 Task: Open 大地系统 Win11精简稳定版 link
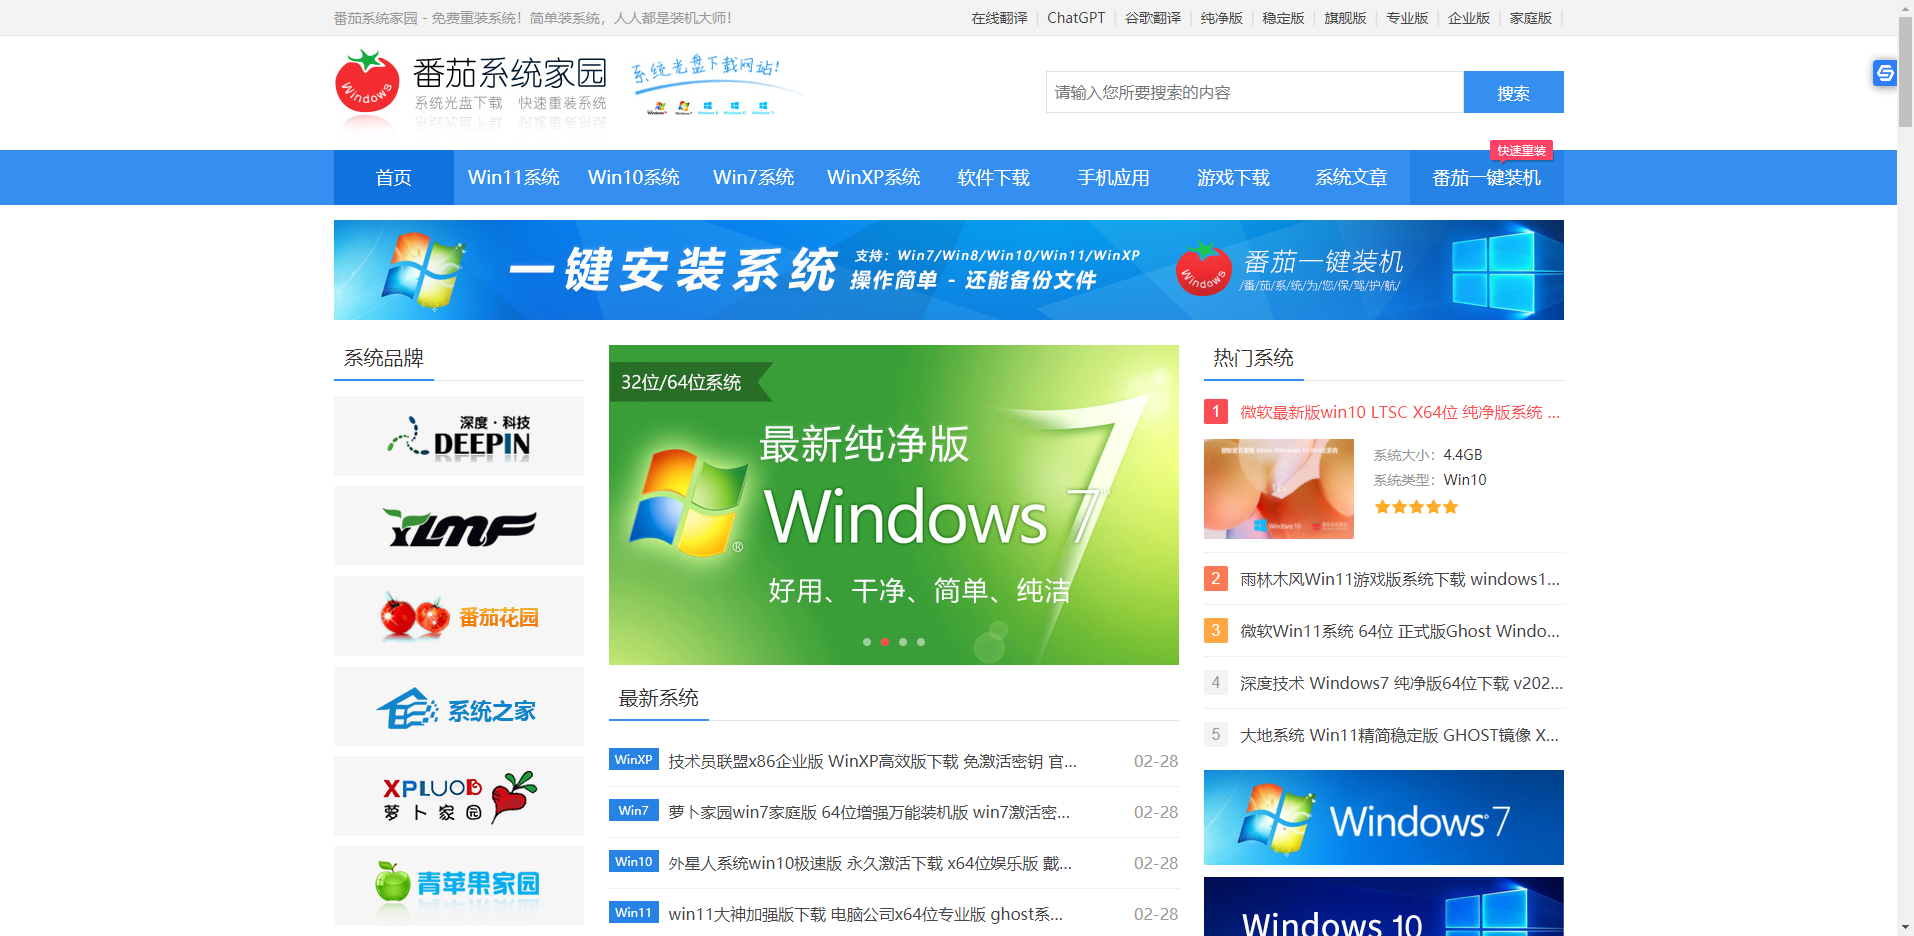click(x=1399, y=735)
